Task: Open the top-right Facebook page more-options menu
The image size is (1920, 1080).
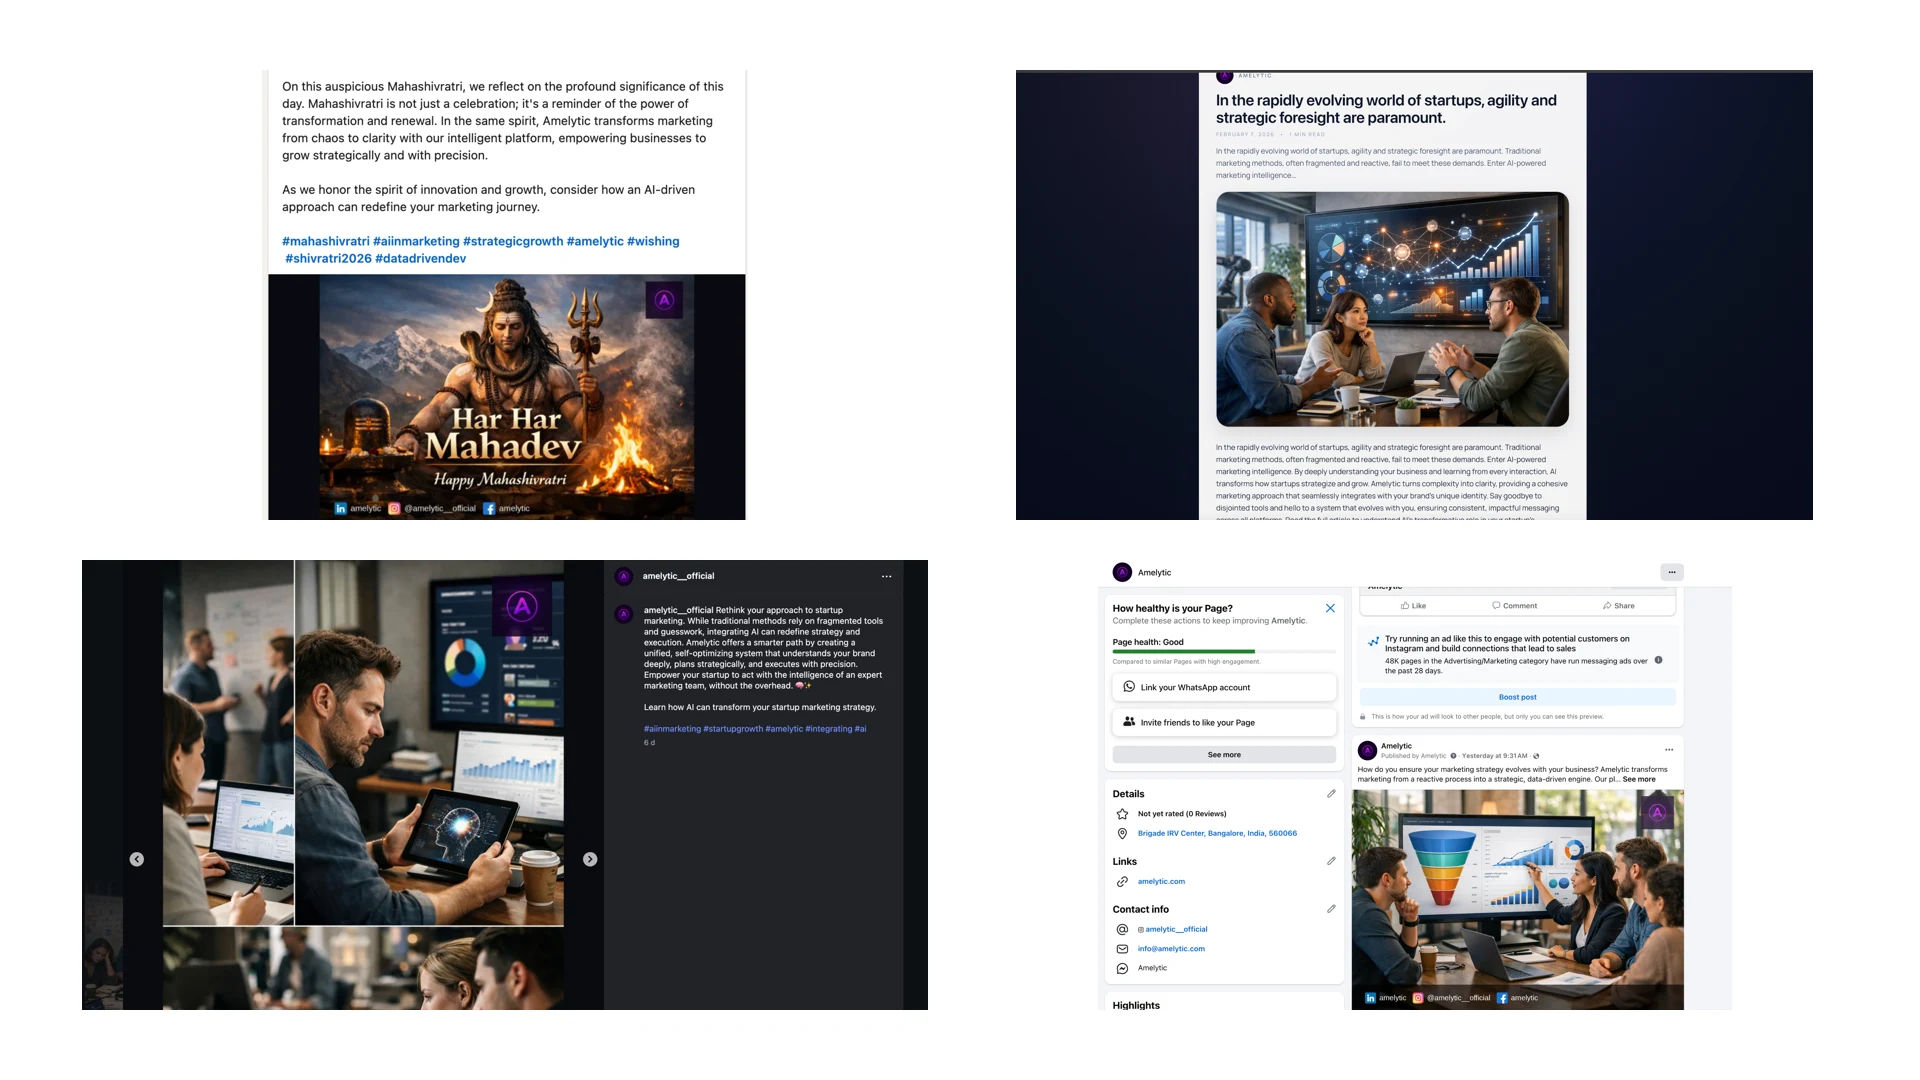Action: click(x=1671, y=572)
